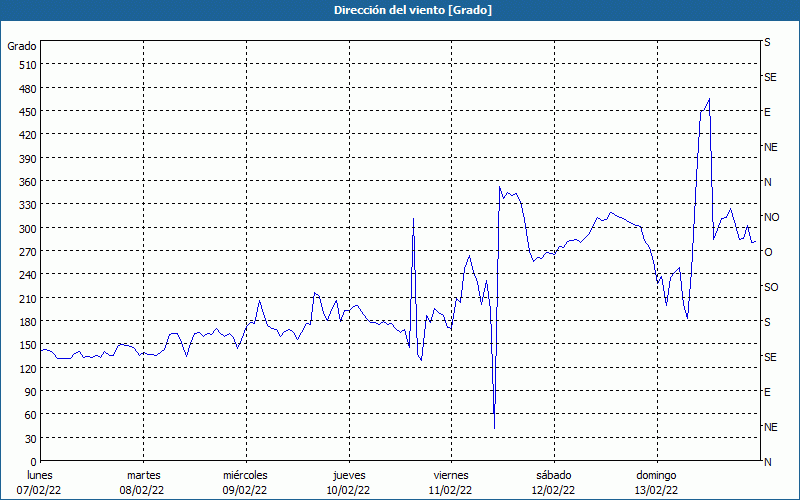Click the date 08/02/22

142,490
